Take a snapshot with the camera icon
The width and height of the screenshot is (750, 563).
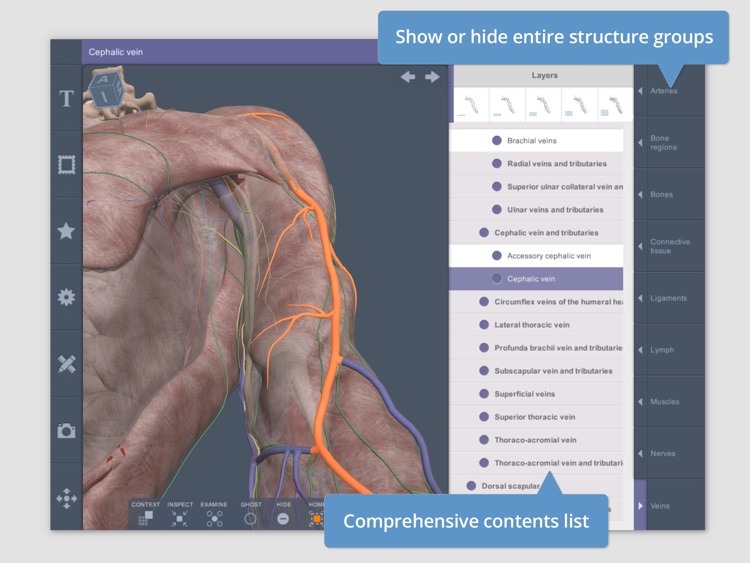[66, 431]
